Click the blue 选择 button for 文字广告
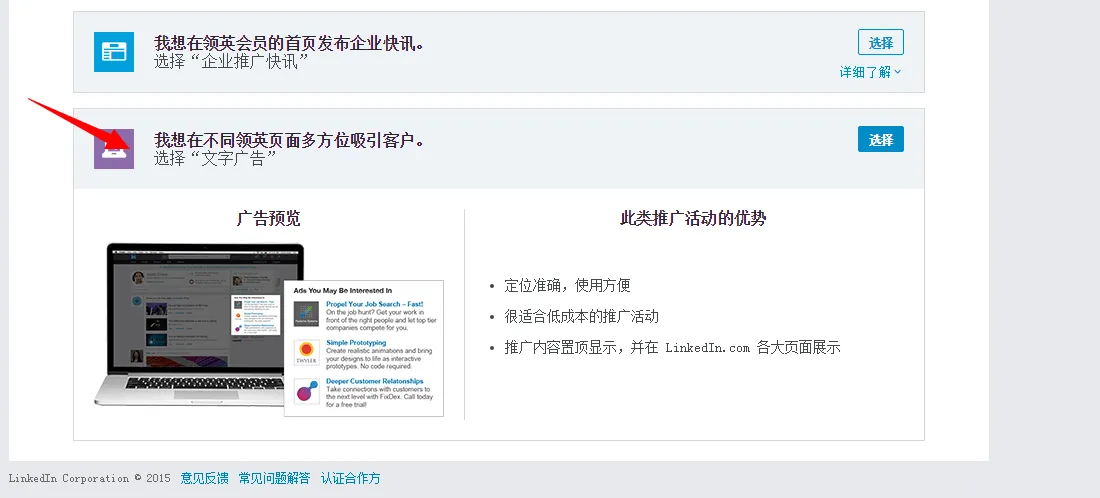 880,139
